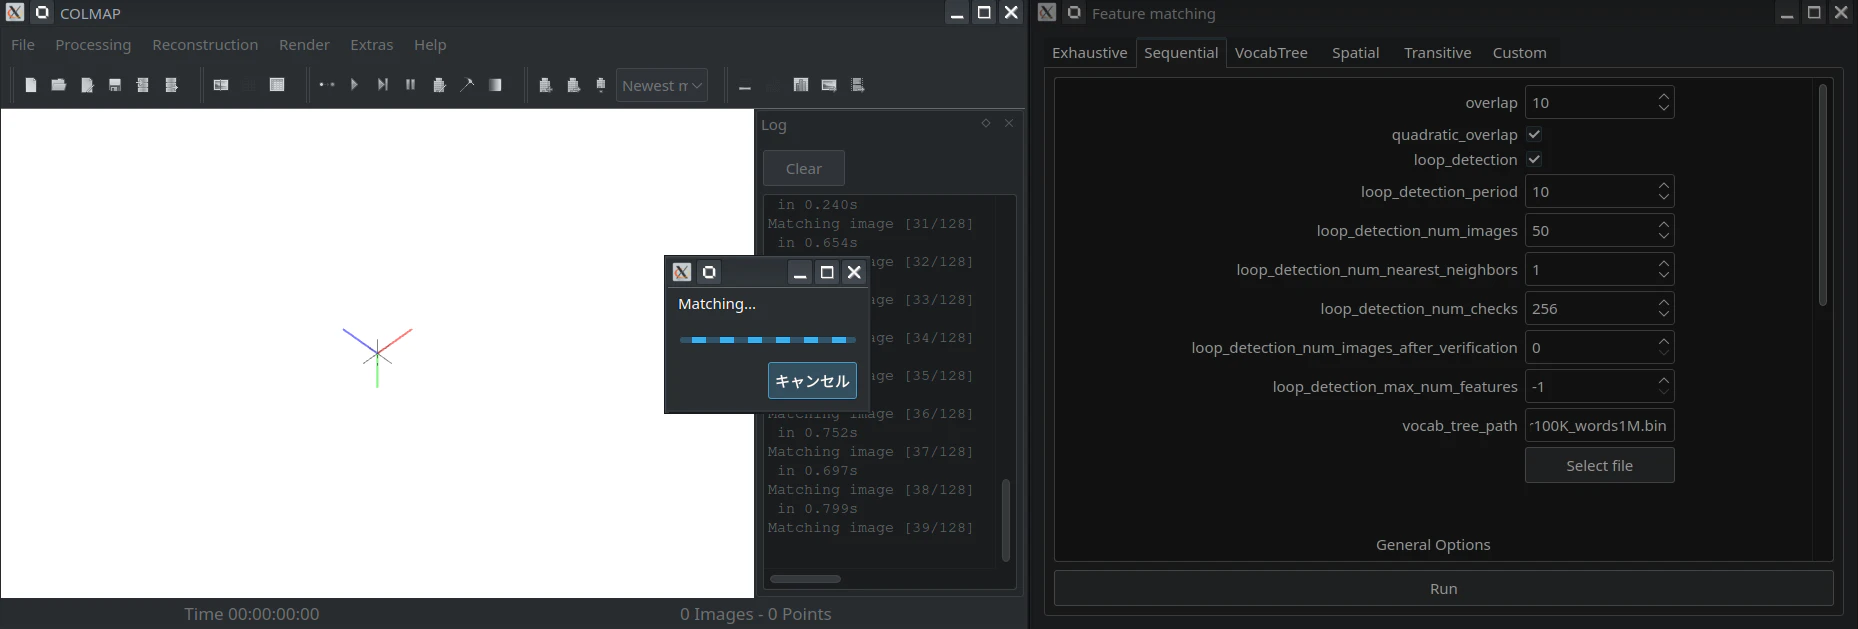Click the Feature matching options vertical scrollbar
The width and height of the screenshot is (1858, 629).
click(x=1822, y=195)
